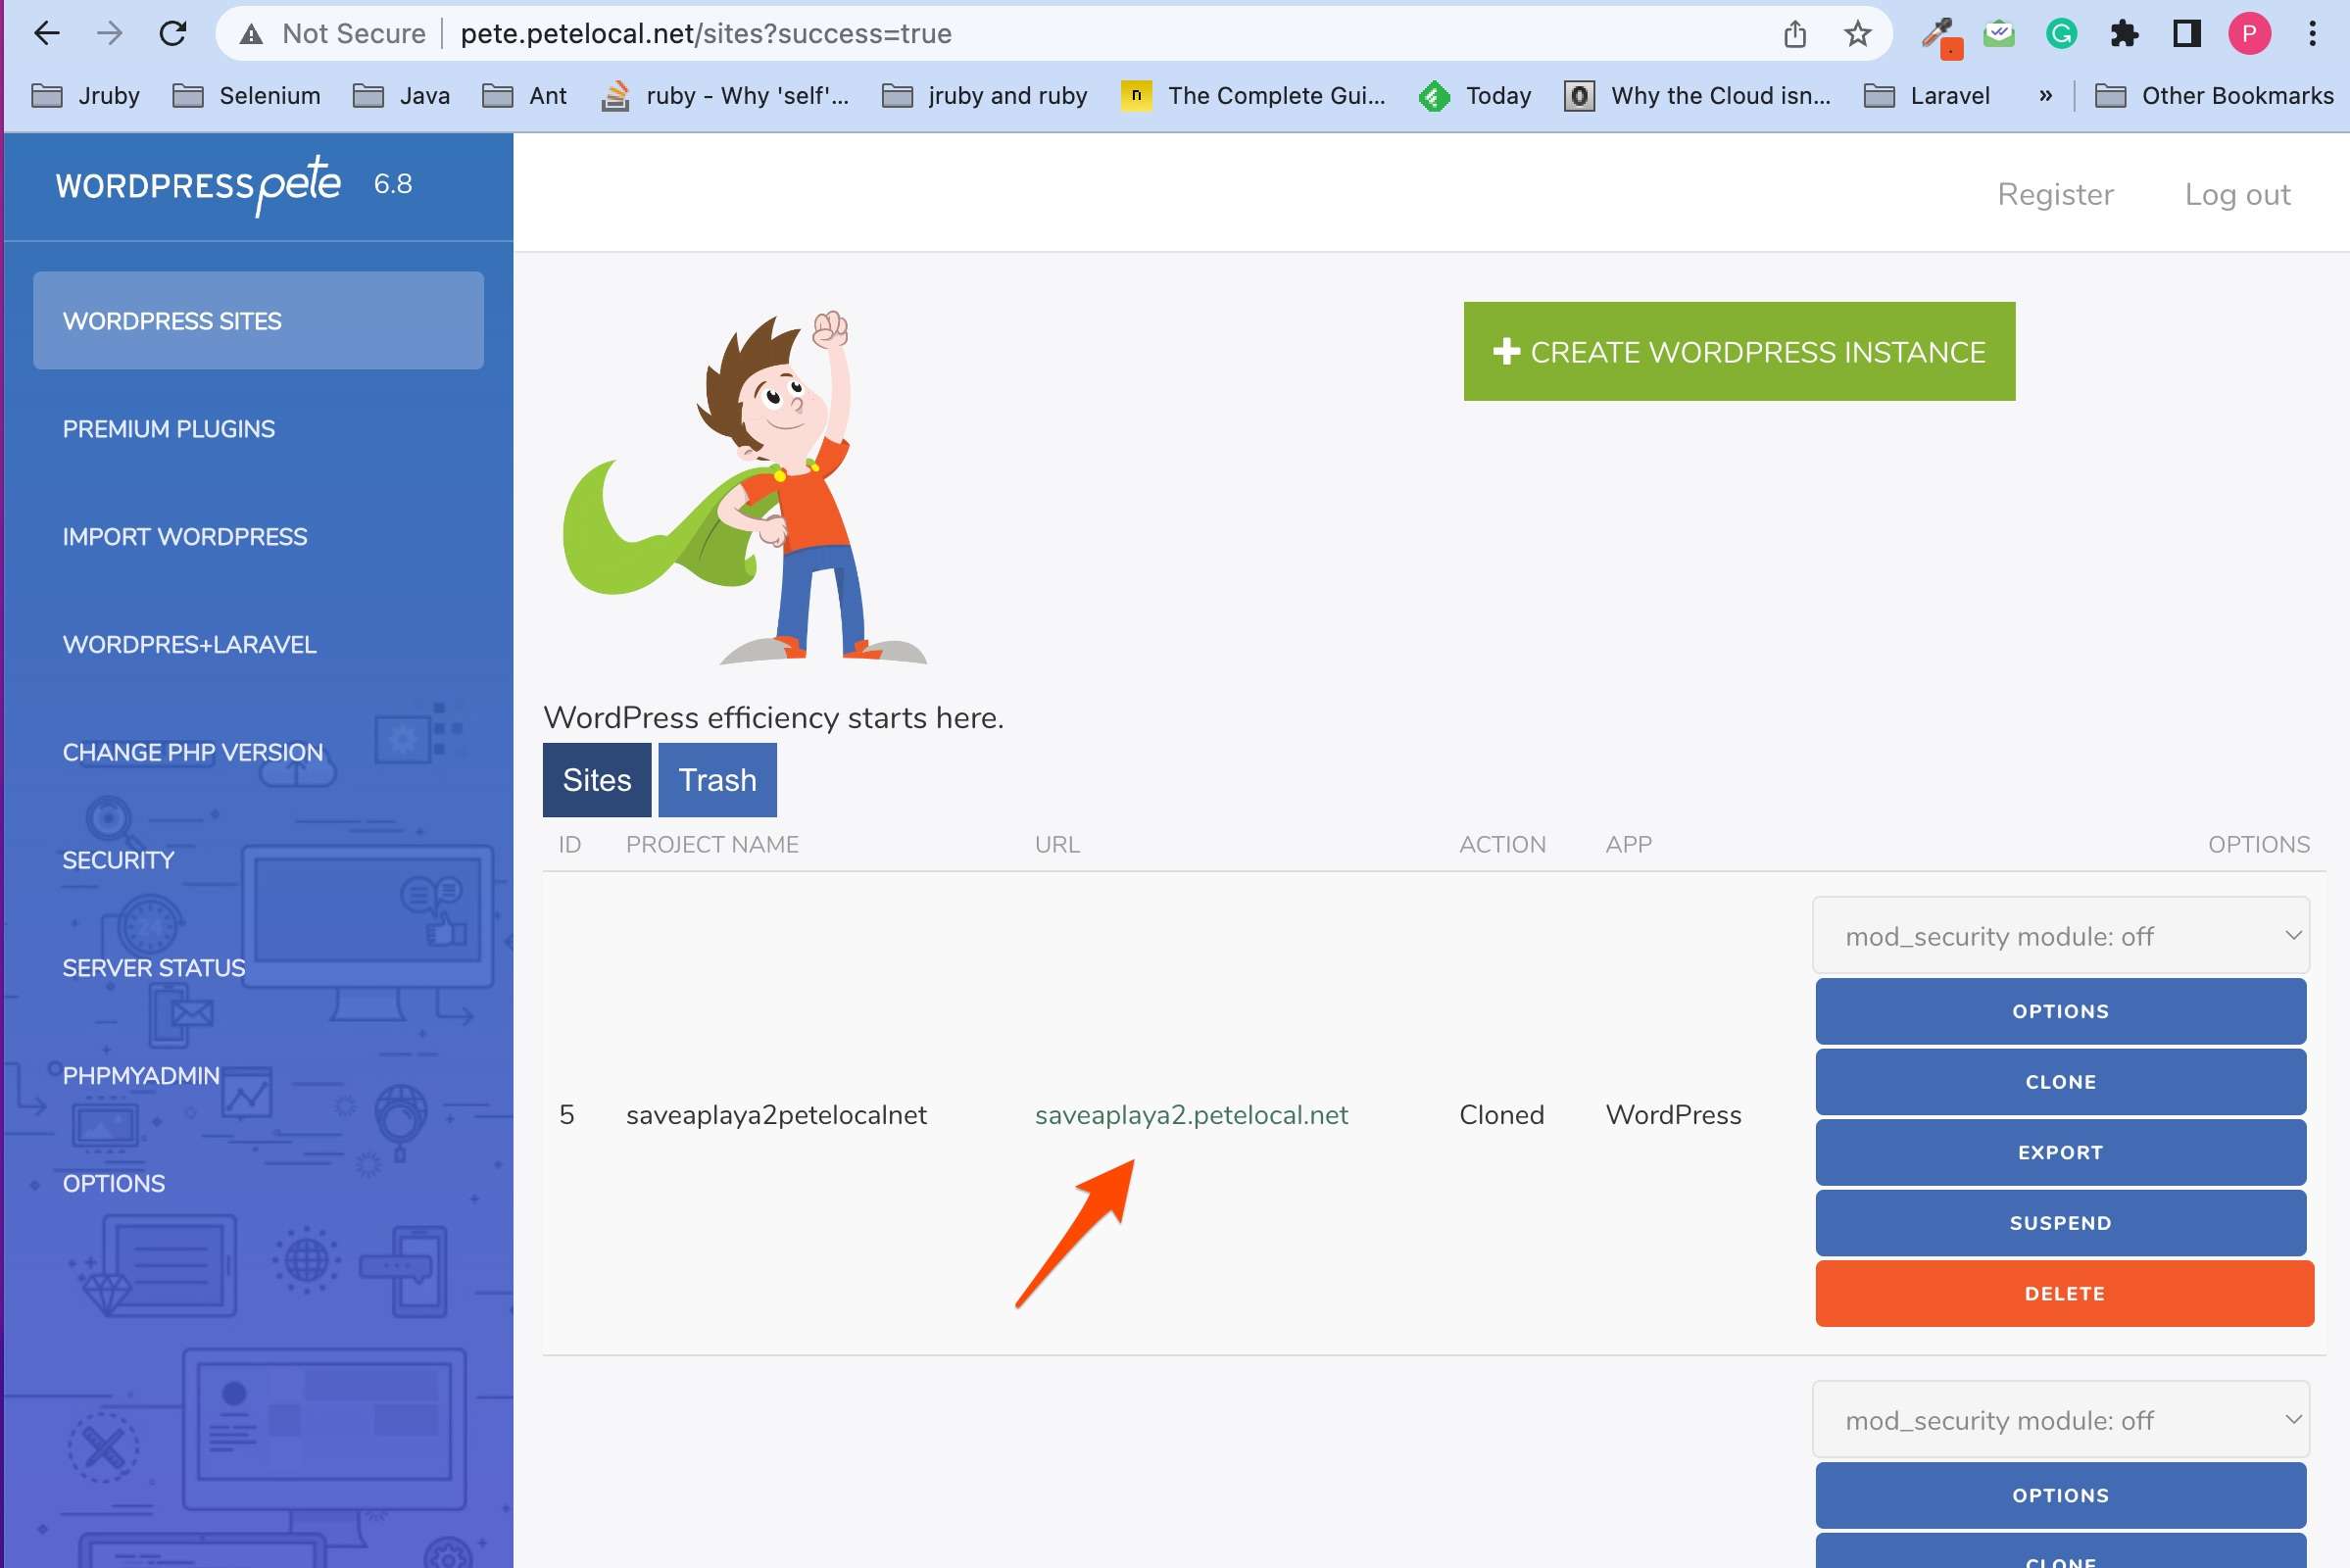This screenshot has height=1568, width=2350.
Task: Open saveaplaya2.petelocal.net link
Action: [1190, 1115]
